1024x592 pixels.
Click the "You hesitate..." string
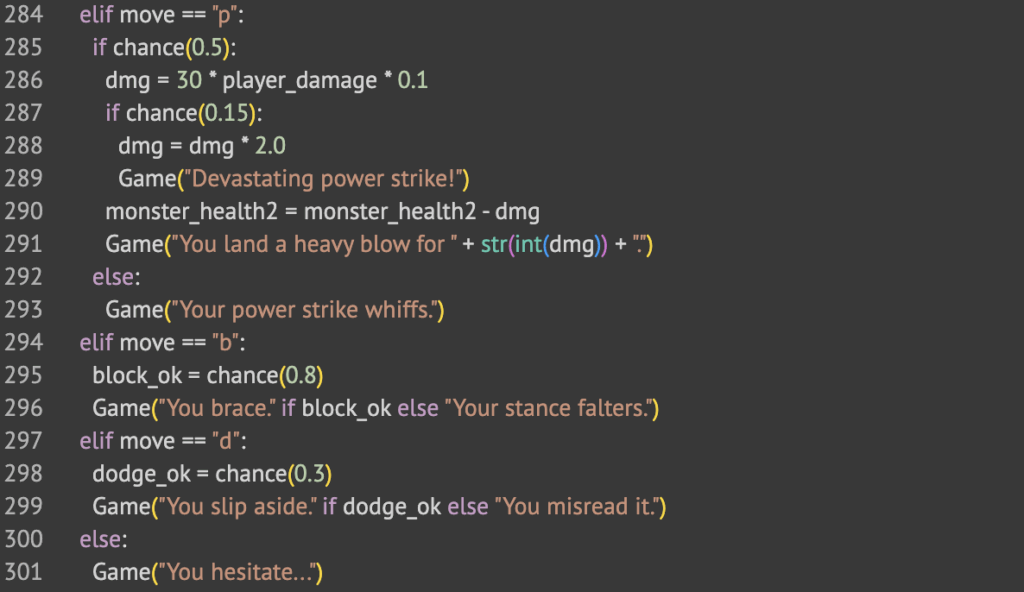click(240, 572)
